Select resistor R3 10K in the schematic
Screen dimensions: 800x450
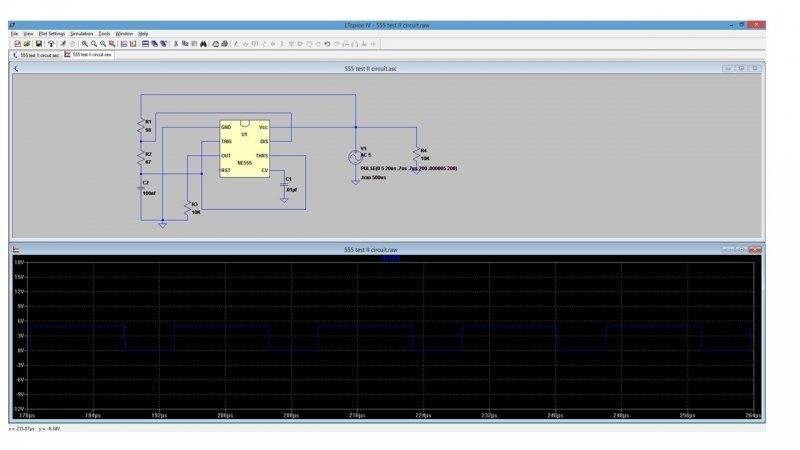(189, 208)
